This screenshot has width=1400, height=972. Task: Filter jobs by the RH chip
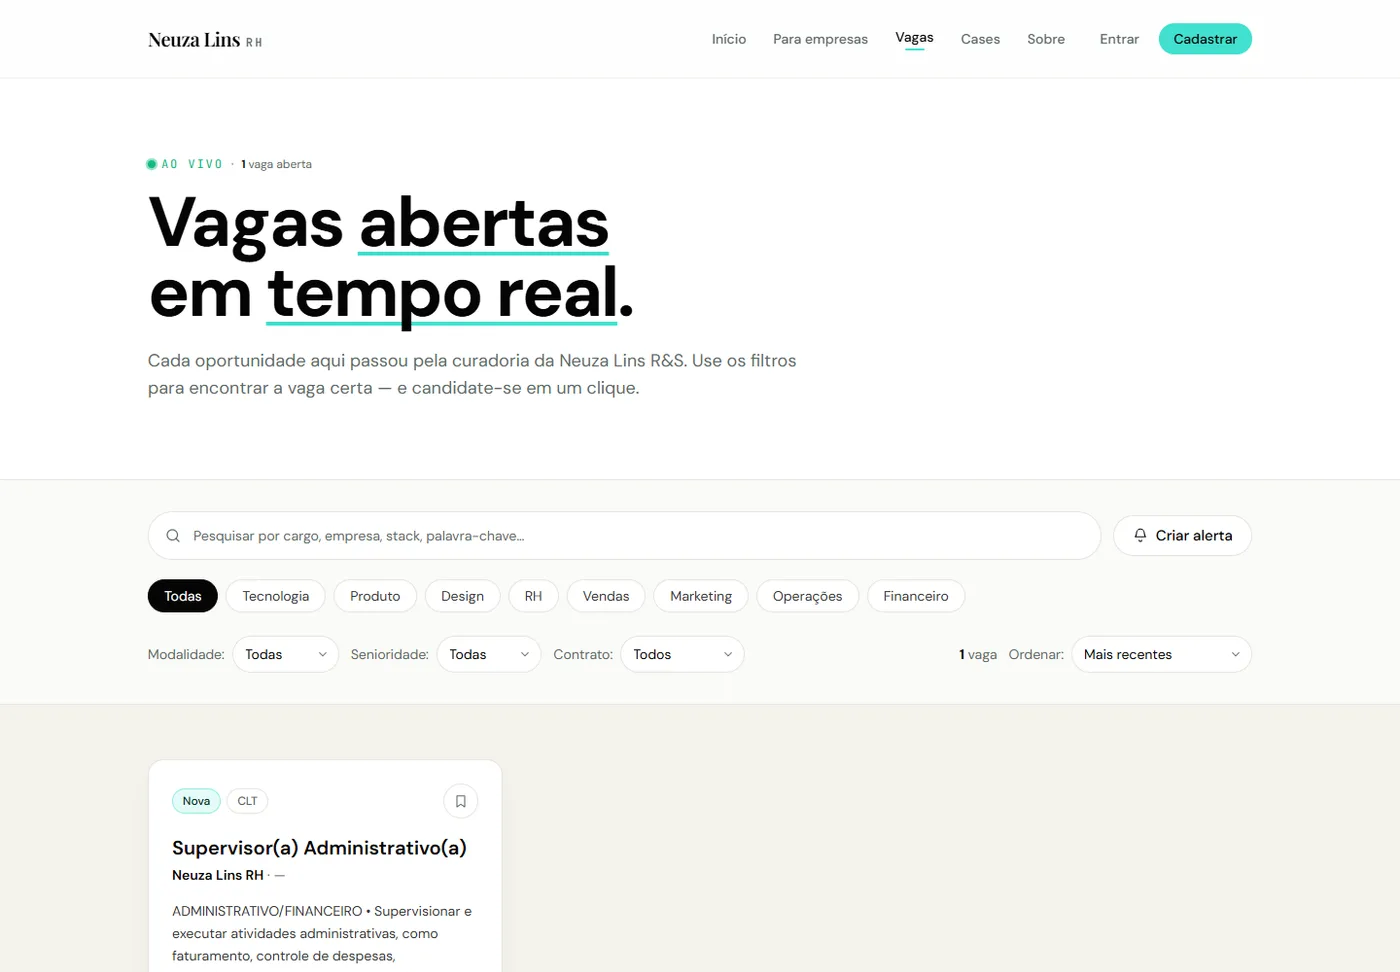tap(534, 596)
